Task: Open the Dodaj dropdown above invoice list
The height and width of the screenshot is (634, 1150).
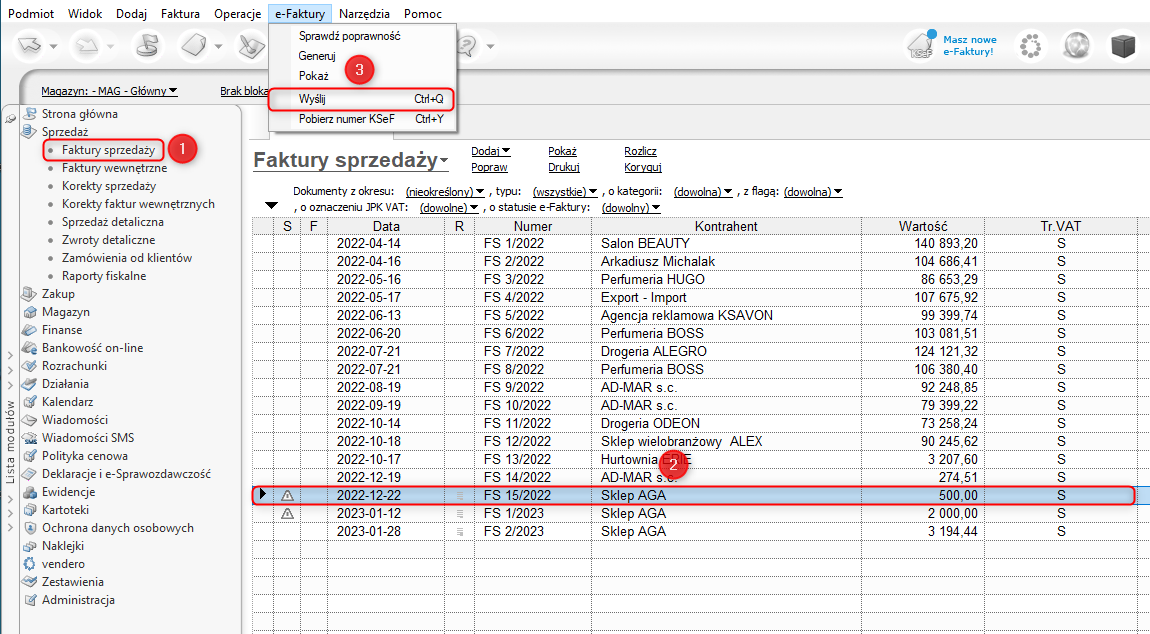Action: click(490, 151)
